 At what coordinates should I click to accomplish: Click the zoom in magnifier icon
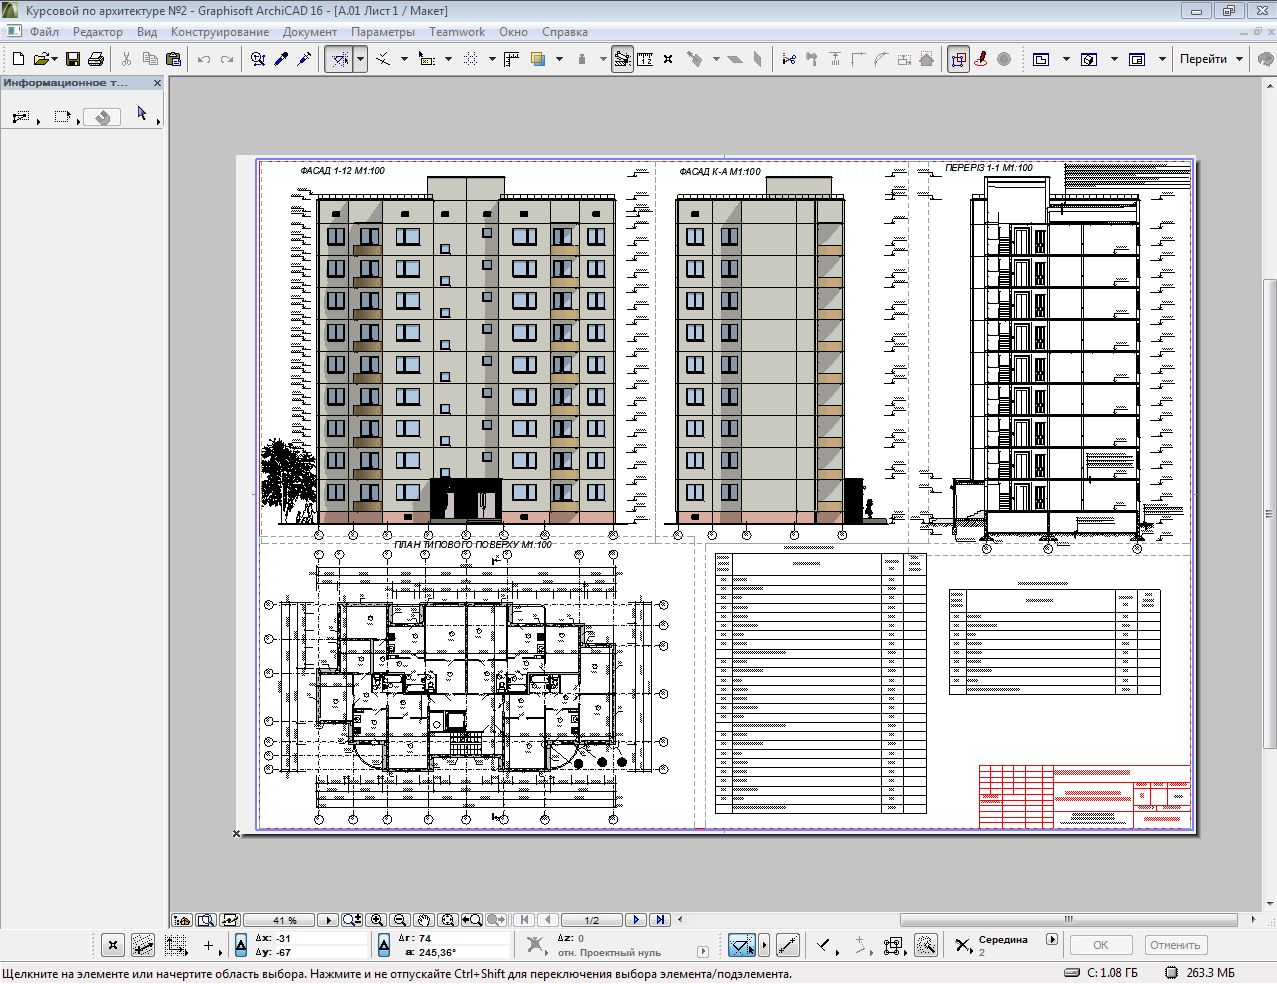coord(377,920)
